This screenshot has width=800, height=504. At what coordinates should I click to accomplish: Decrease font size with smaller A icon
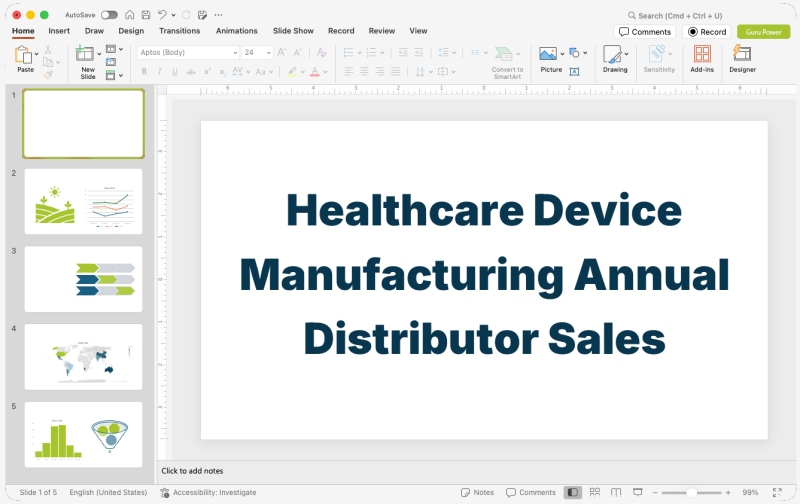pyautogui.click(x=298, y=52)
